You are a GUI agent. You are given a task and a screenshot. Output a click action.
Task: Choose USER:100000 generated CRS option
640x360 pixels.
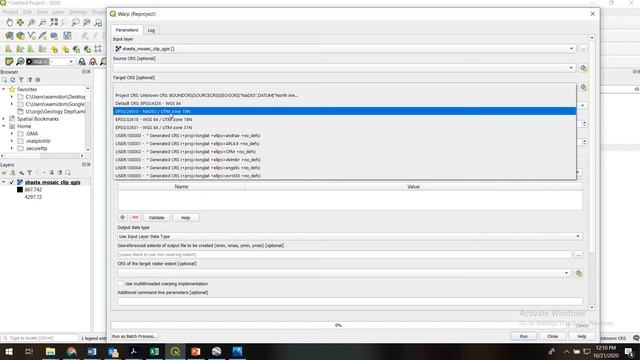tap(344, 135)
